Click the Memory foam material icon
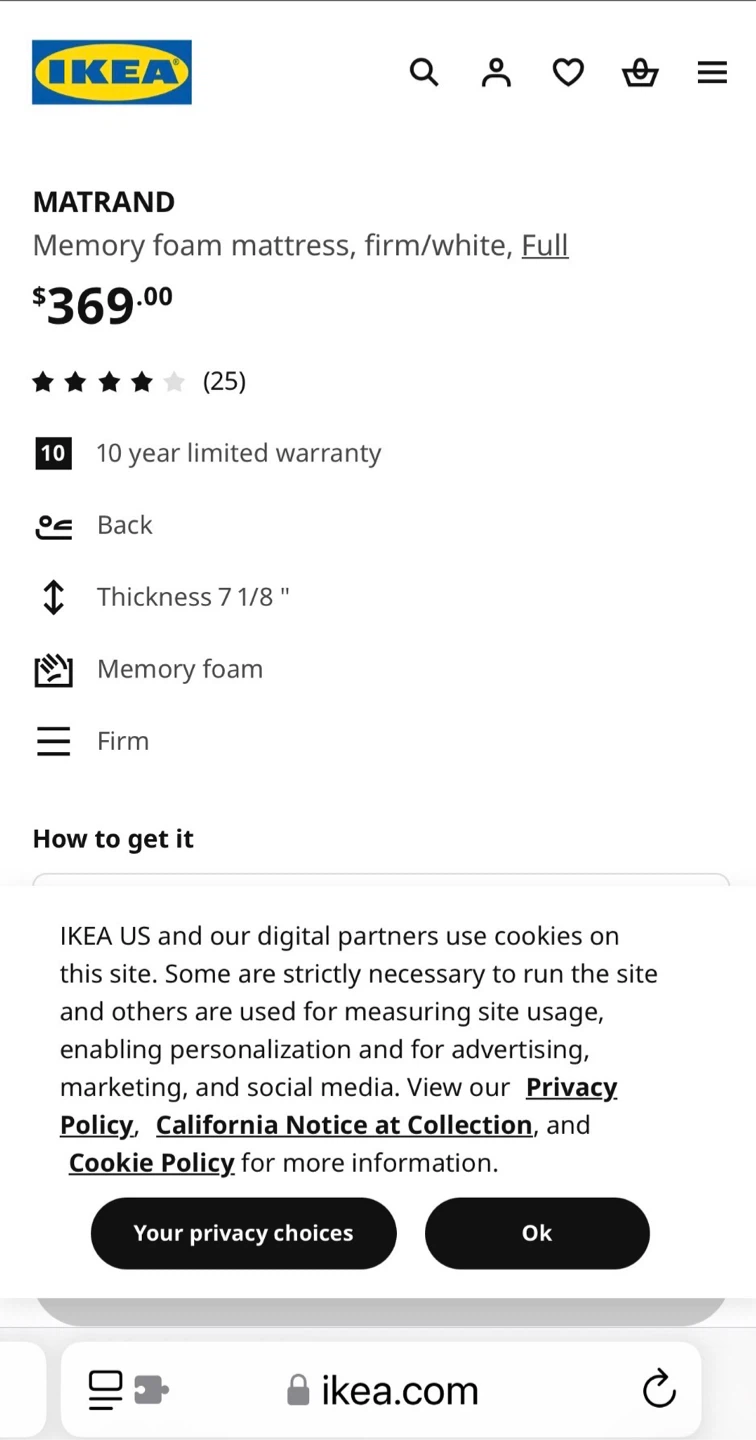 tap(53, 669)
